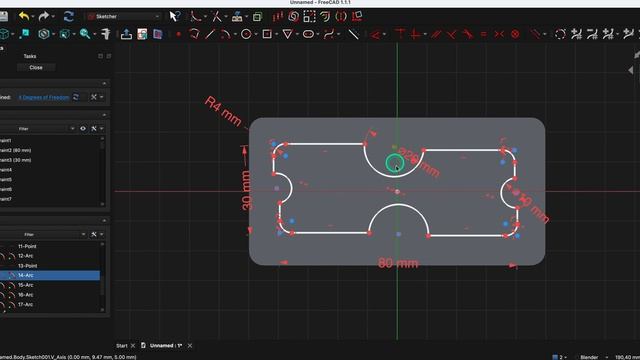Screen dimensions: 640x360
Task: Open the solver settings wrench dropdown
Action: (x=97, y=97)
